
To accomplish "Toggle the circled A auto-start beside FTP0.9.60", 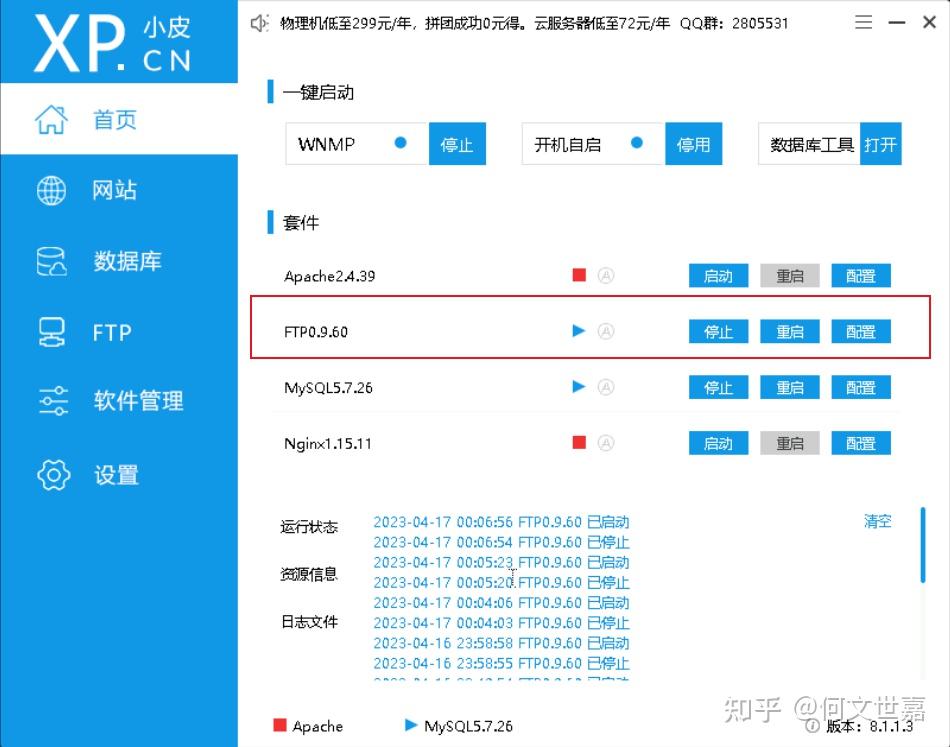I will 604,331.
